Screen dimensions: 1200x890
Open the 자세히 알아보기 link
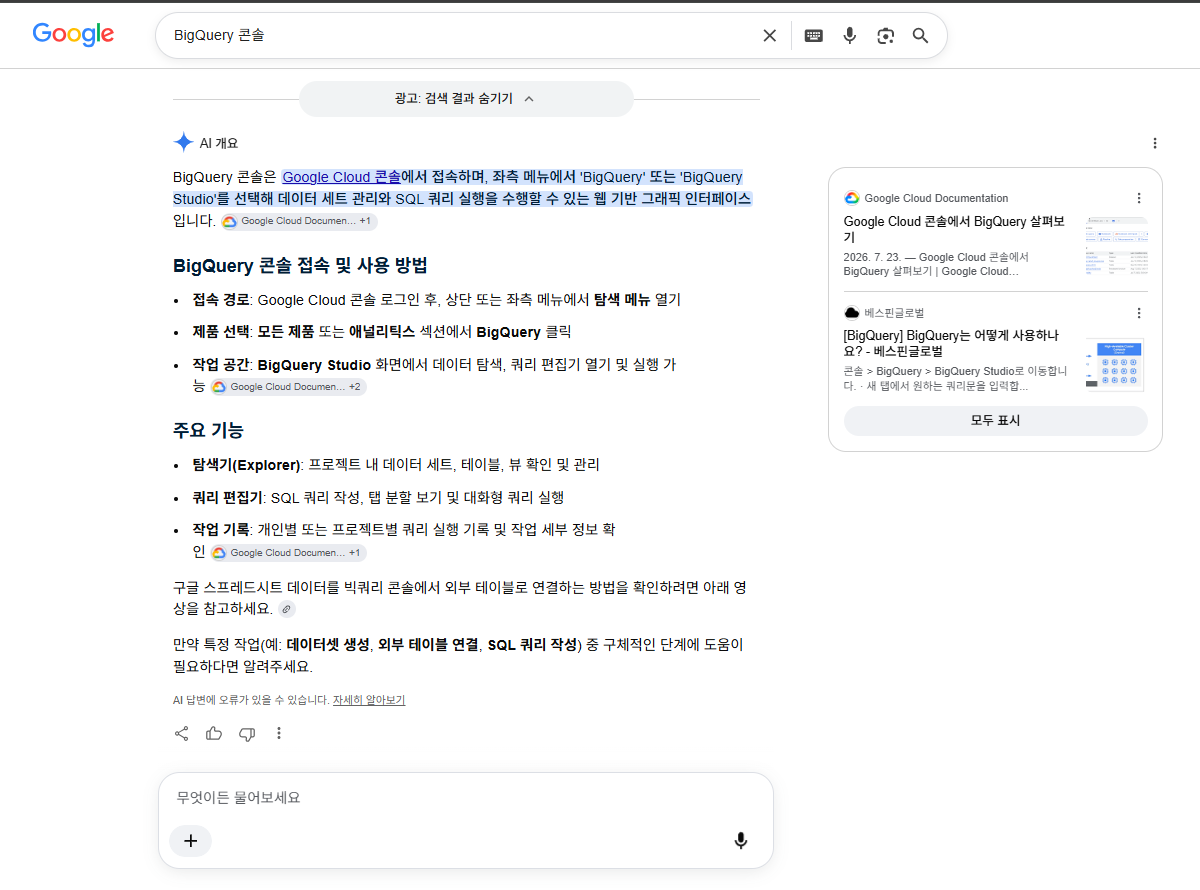tap(369, 700)
